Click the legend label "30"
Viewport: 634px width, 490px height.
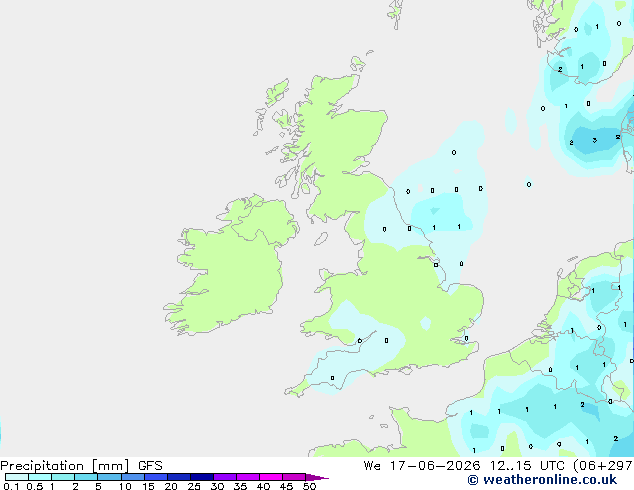(x=217, y=486)
